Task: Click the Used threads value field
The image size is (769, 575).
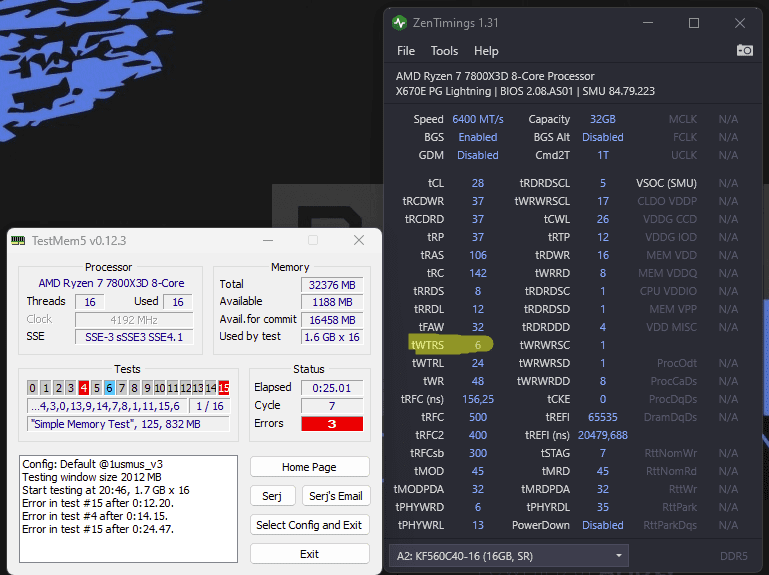Action: click(x=178, y=302)
